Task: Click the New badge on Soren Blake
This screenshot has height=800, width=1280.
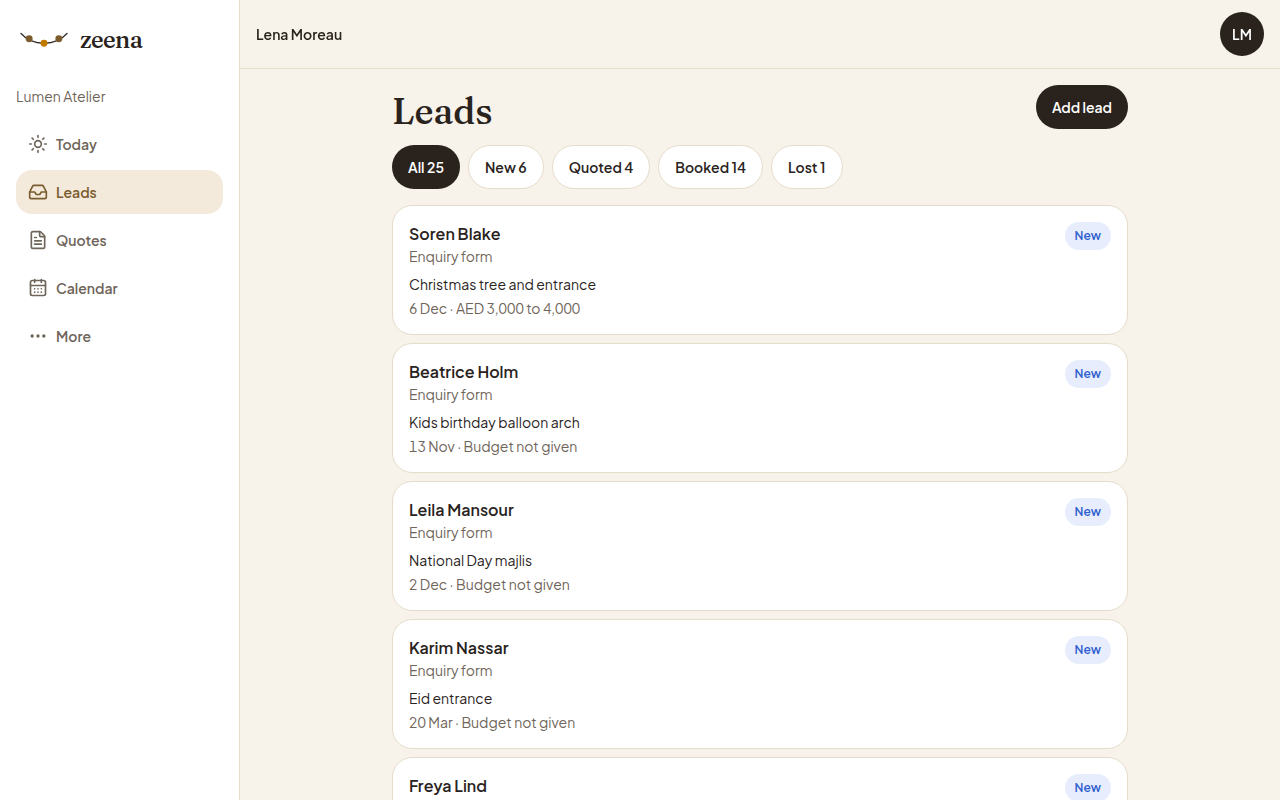Action: pyautogui.click(x=1088, y=236)
